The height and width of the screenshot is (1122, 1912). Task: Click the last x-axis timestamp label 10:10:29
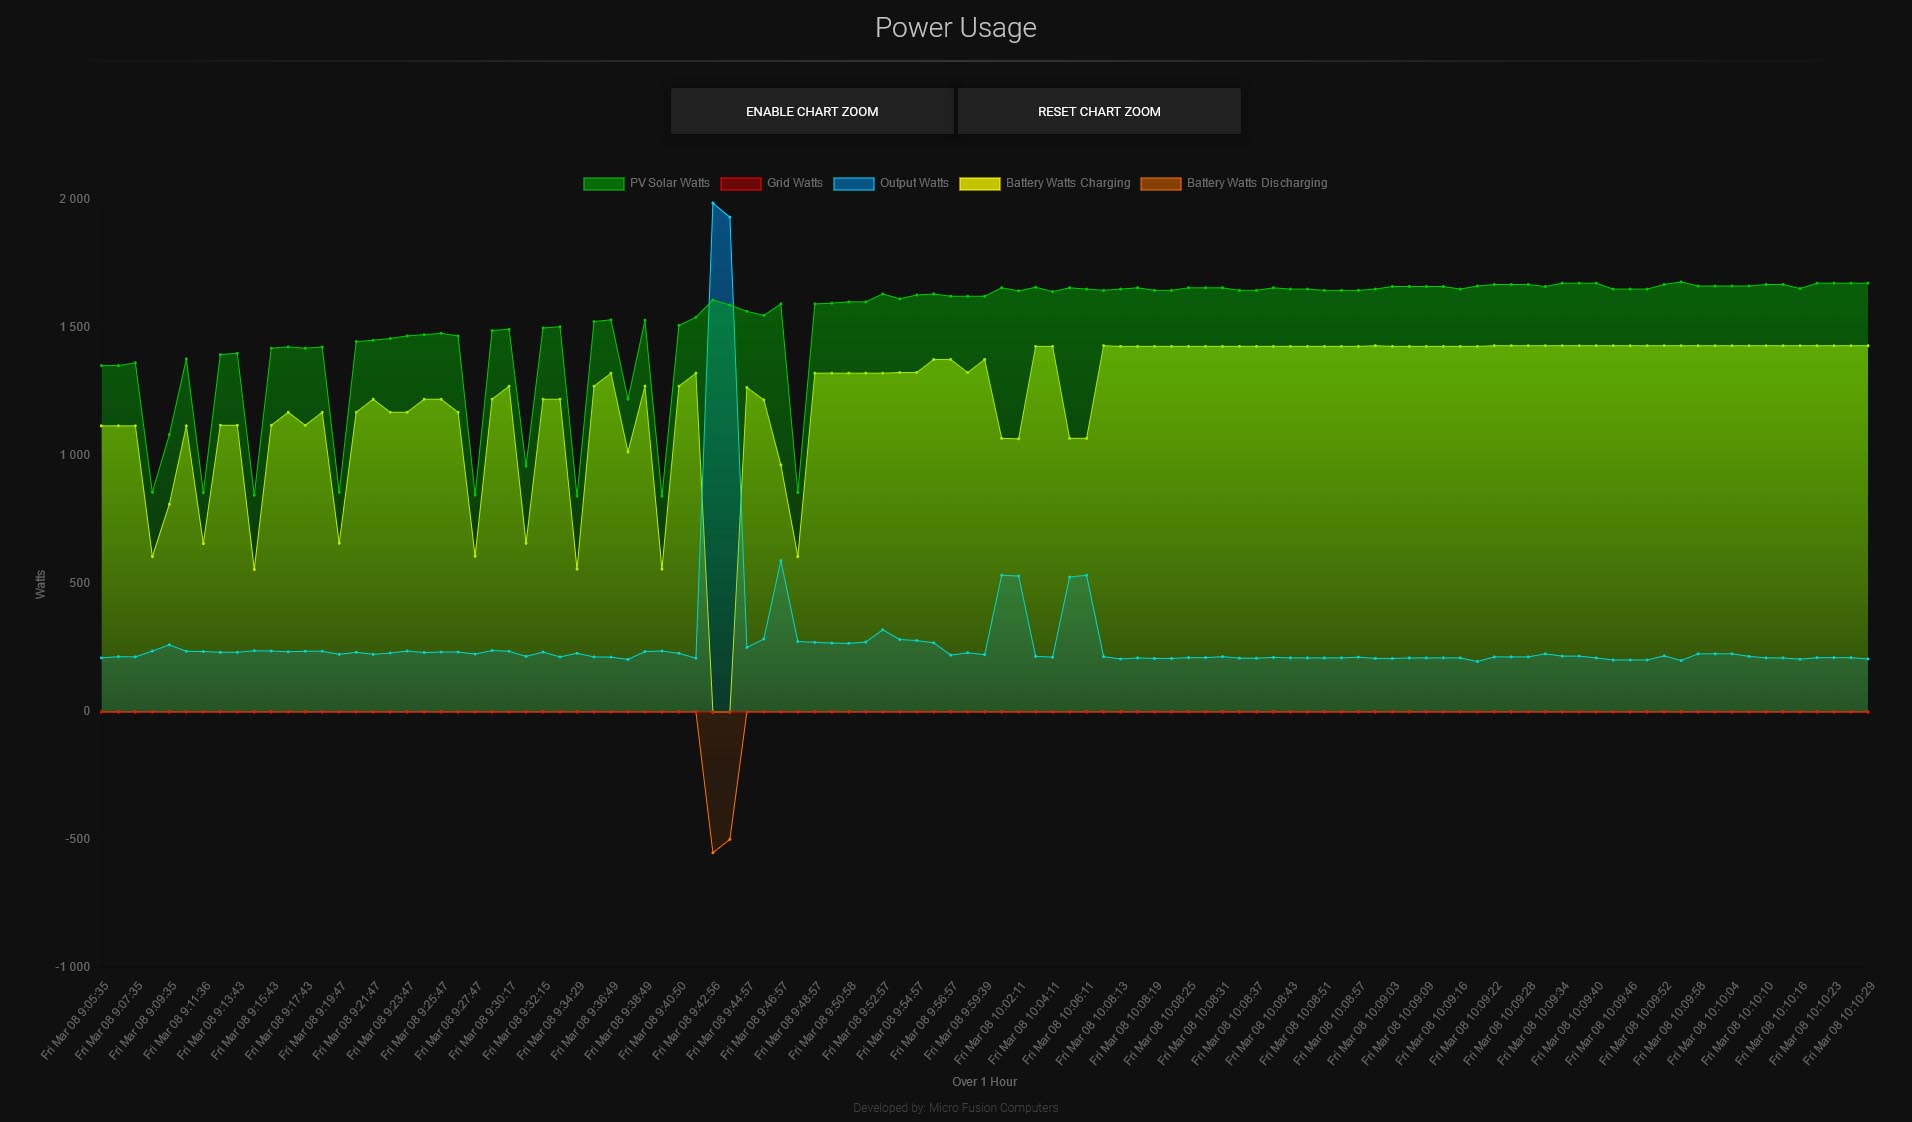click(x=1839, y=1022)
